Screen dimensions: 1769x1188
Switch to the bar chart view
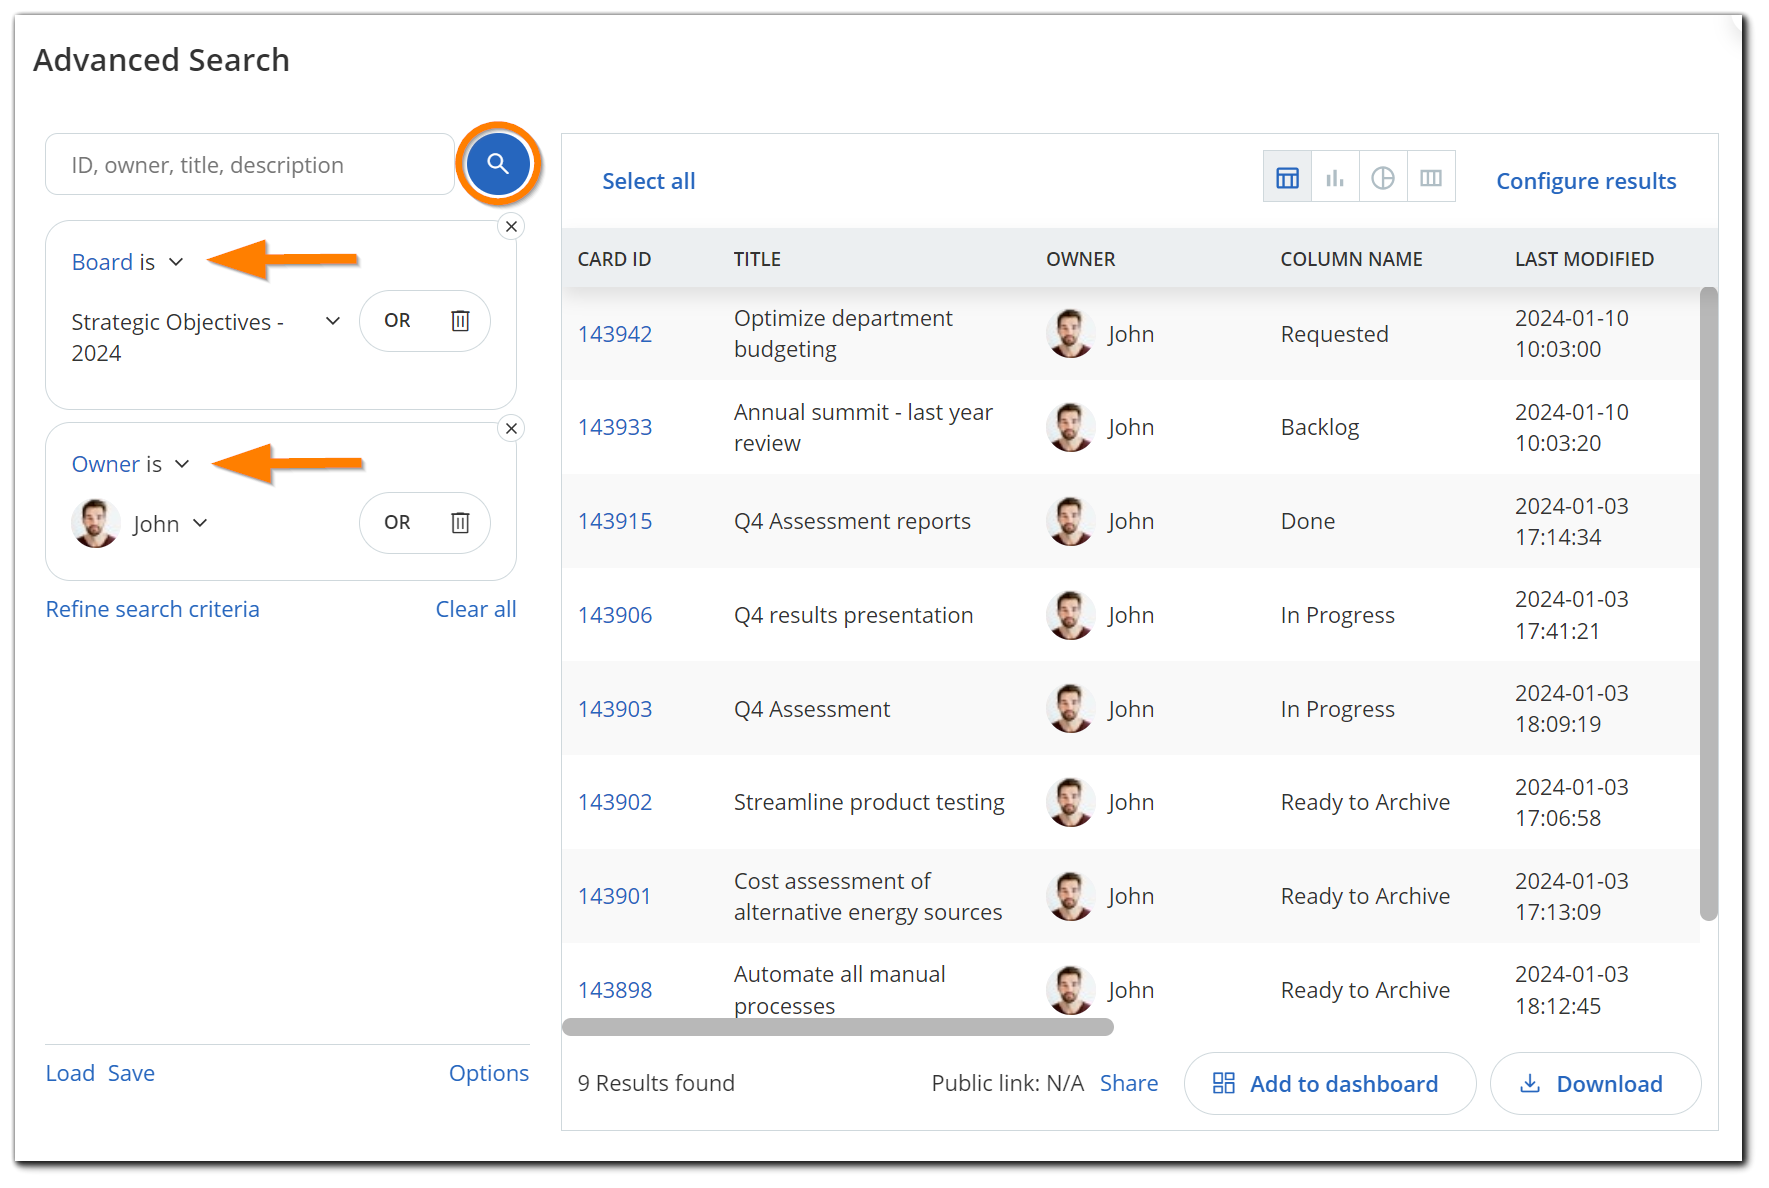1335,176
